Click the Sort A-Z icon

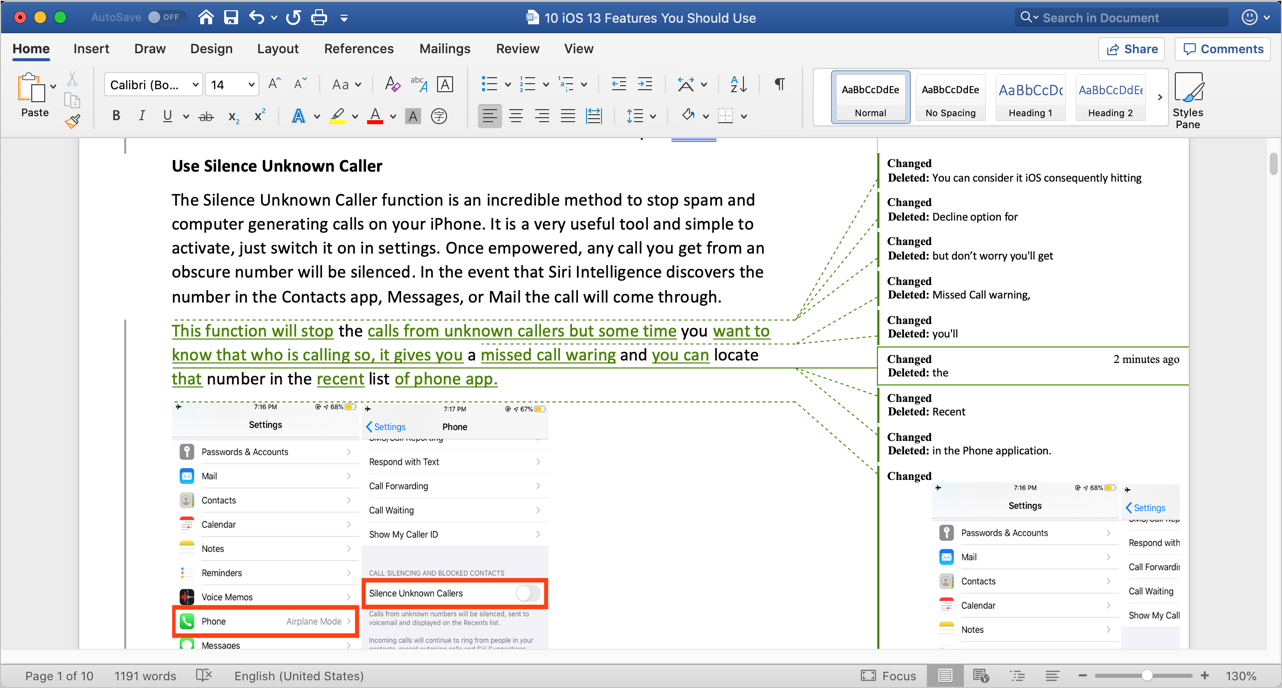738,85
